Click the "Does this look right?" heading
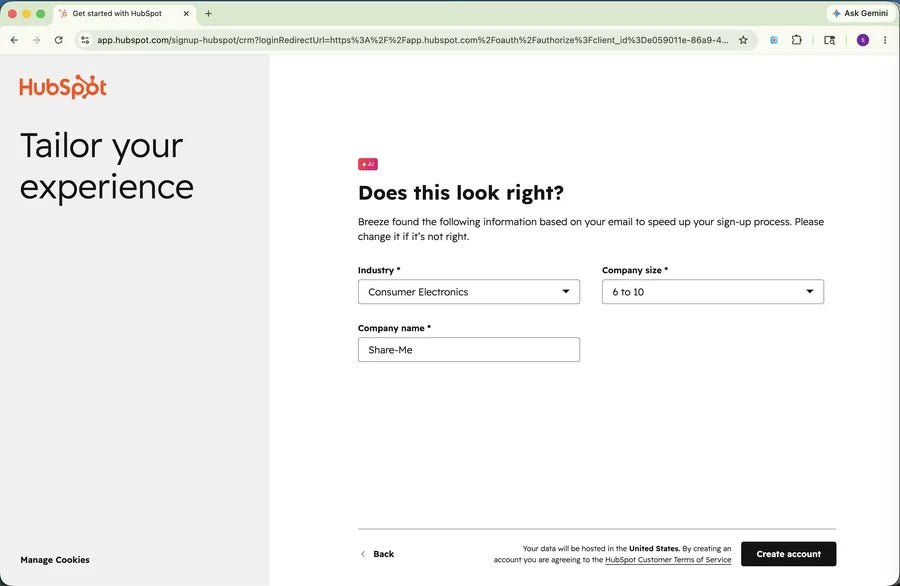This screenshot has height=586, width=900. tap(461, 193)
